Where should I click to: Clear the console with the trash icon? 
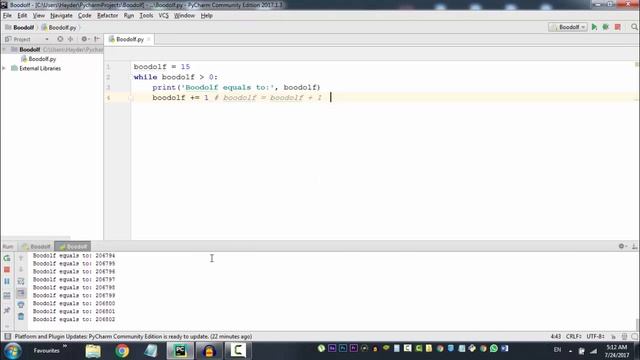[x=21, y=317]
